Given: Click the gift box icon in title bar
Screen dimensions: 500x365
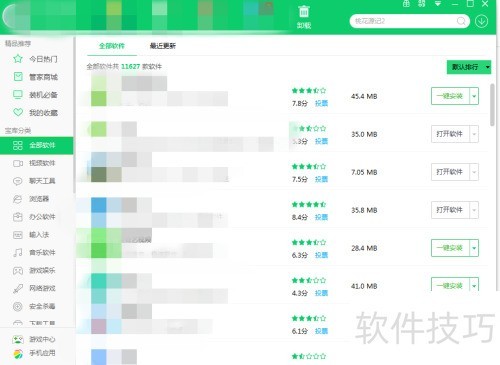Looking at the screenshot, I should tap(406, 4).
